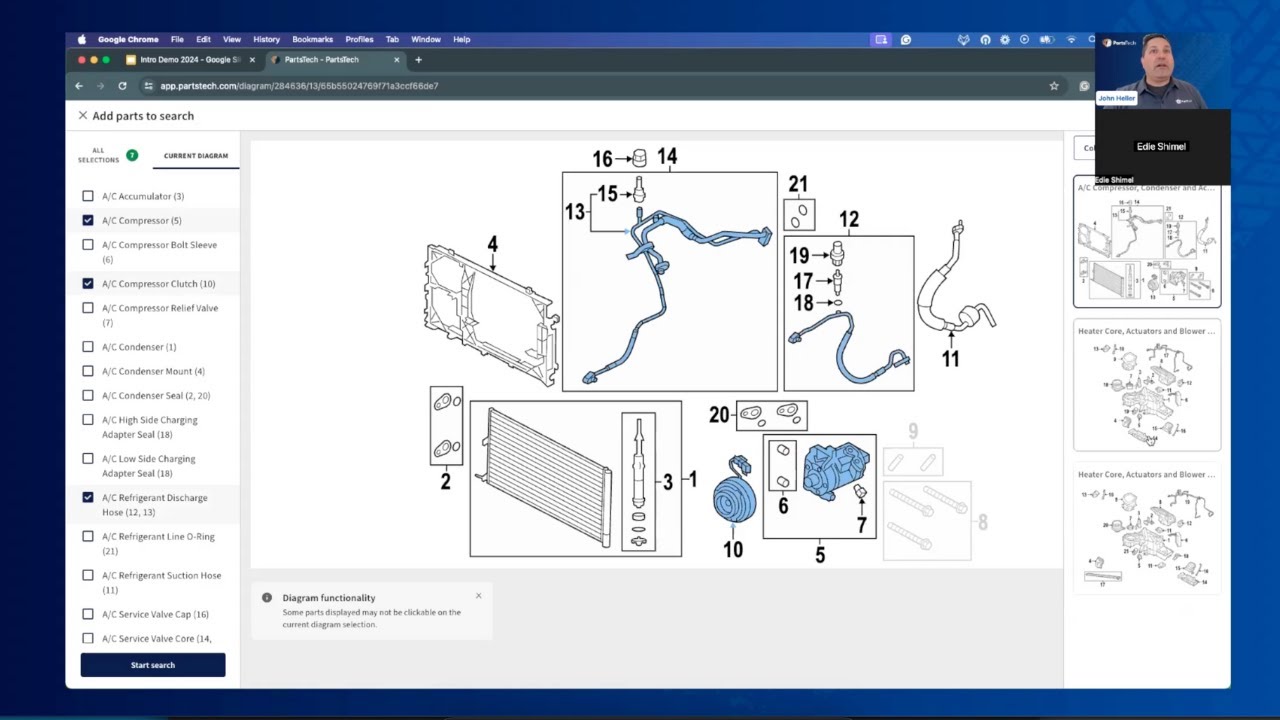Click relief valve part 7 in diagram

coord(860,493)
